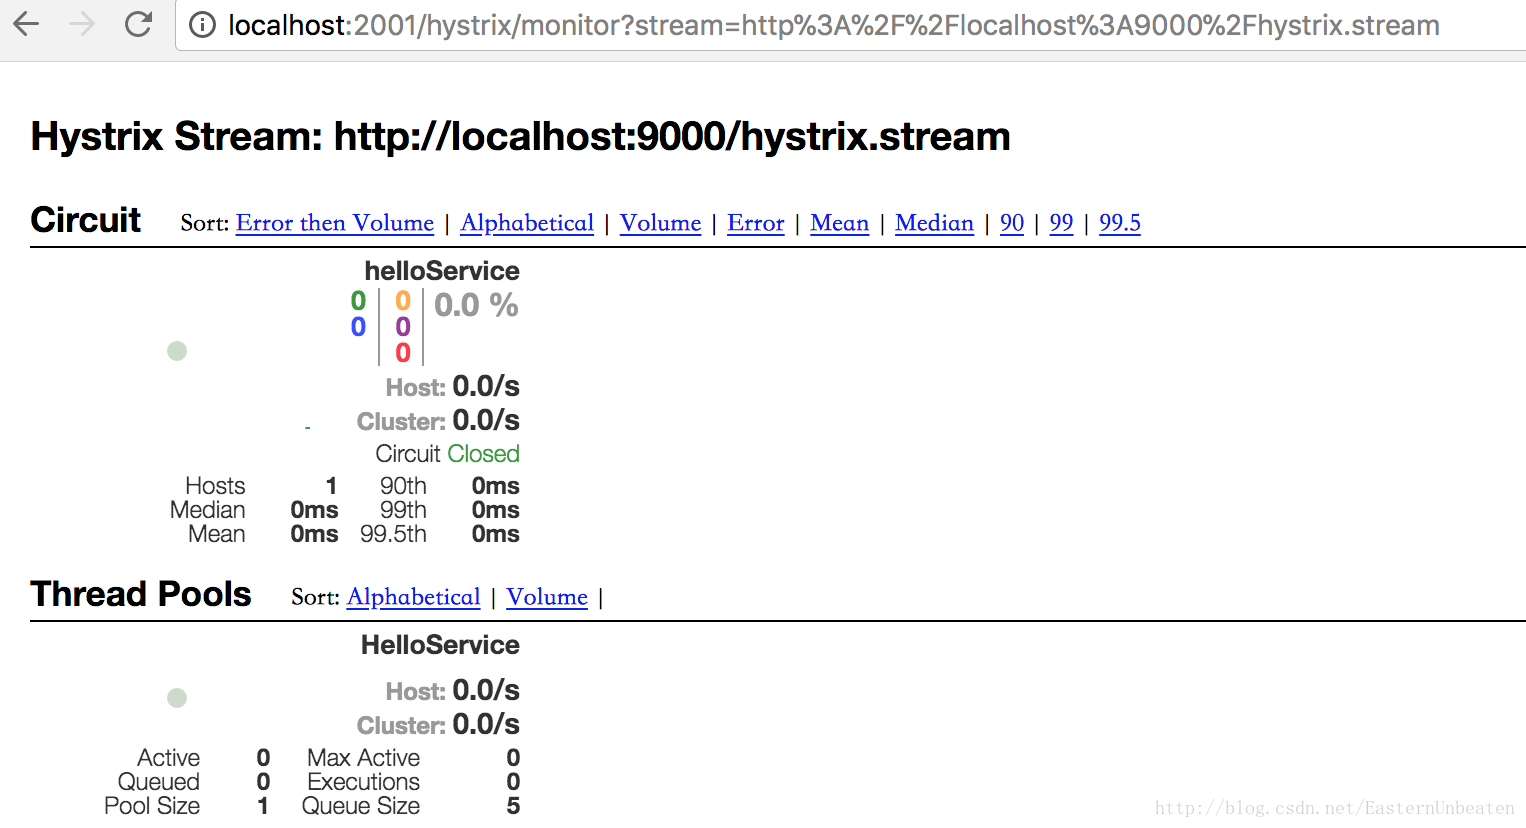Sort circuits by 90th percentile
The width and height of the screenshot is (1526, 828).
tap(1012, 223)
